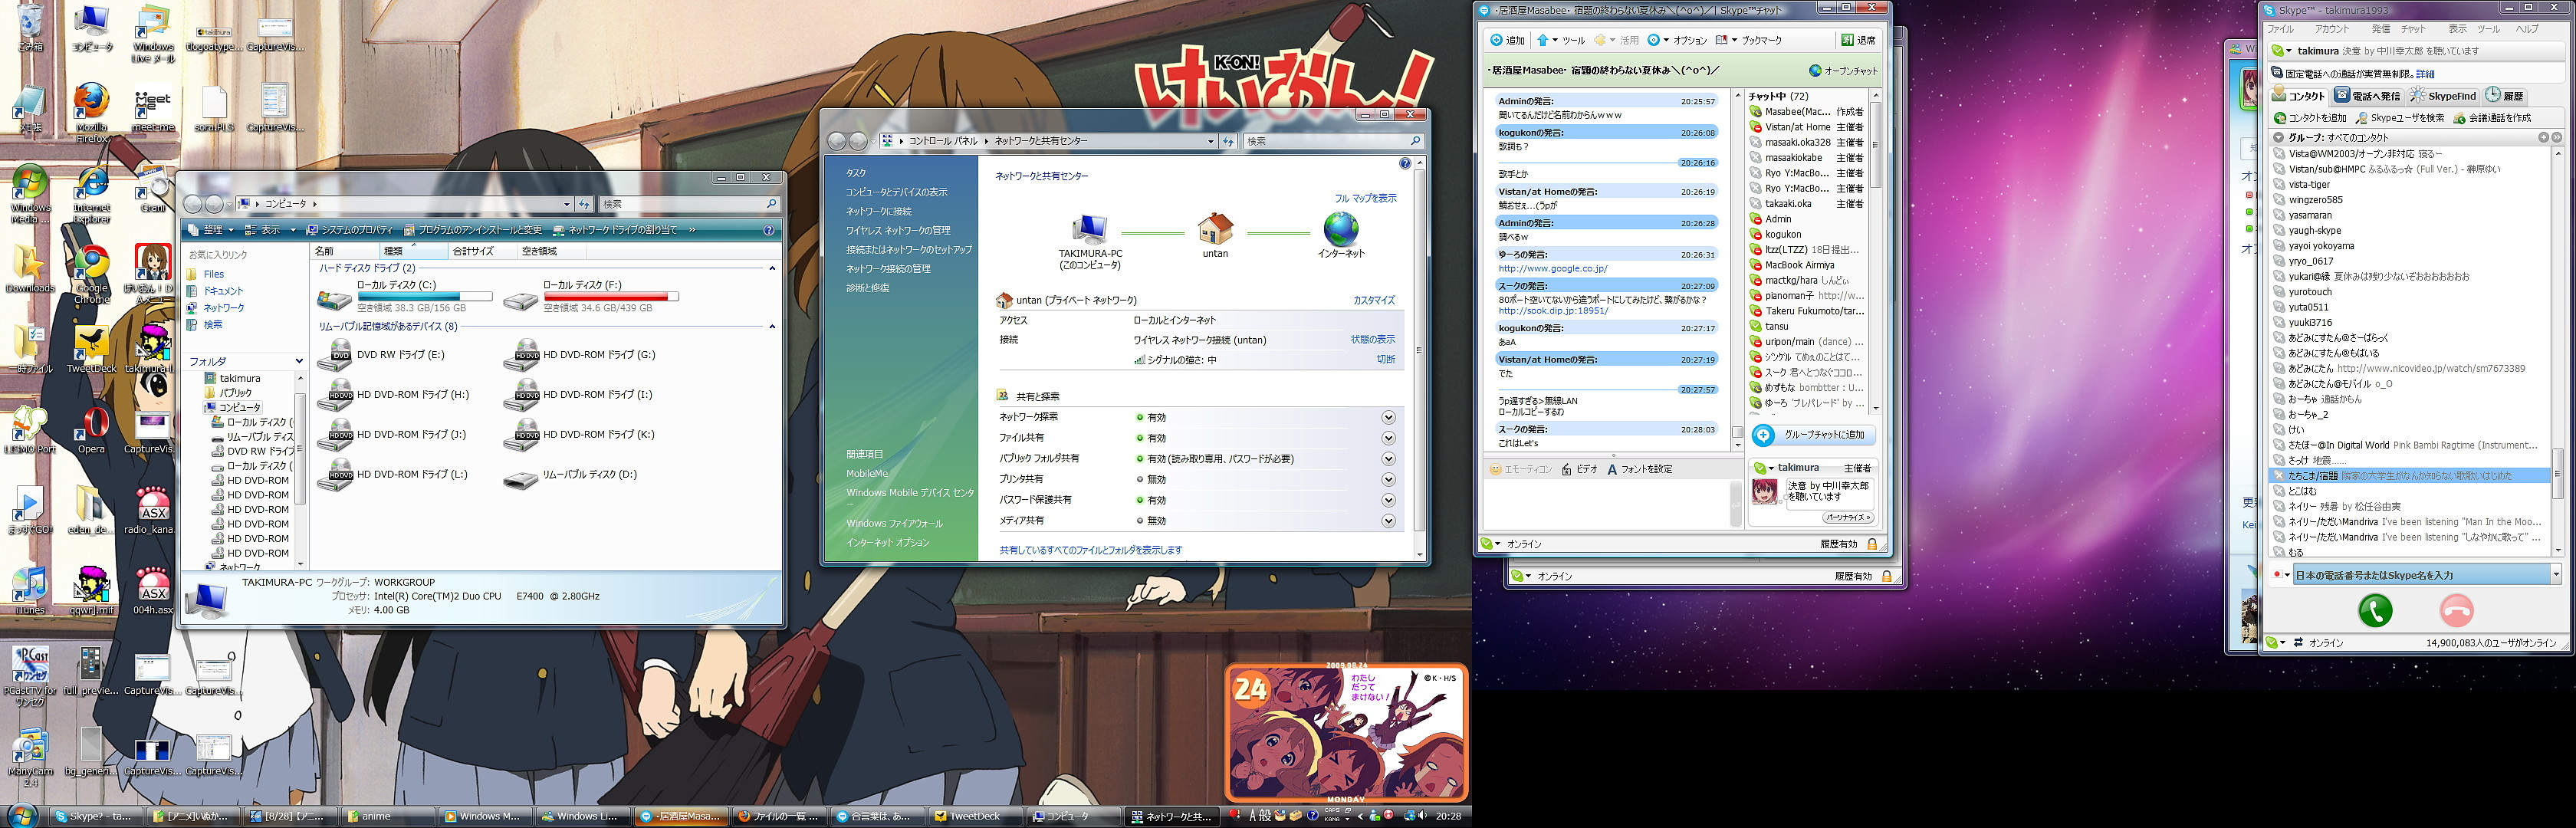The image size is (2576, 828).
Task: Click グループチャットに追加 button icon
Action: (1764, 435)
